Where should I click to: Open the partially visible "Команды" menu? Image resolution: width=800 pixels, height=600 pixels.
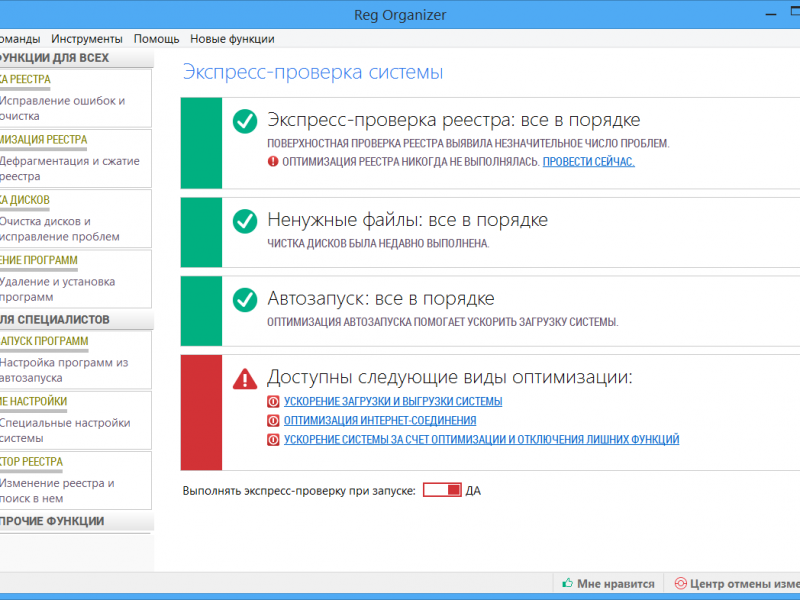[20, 39]
